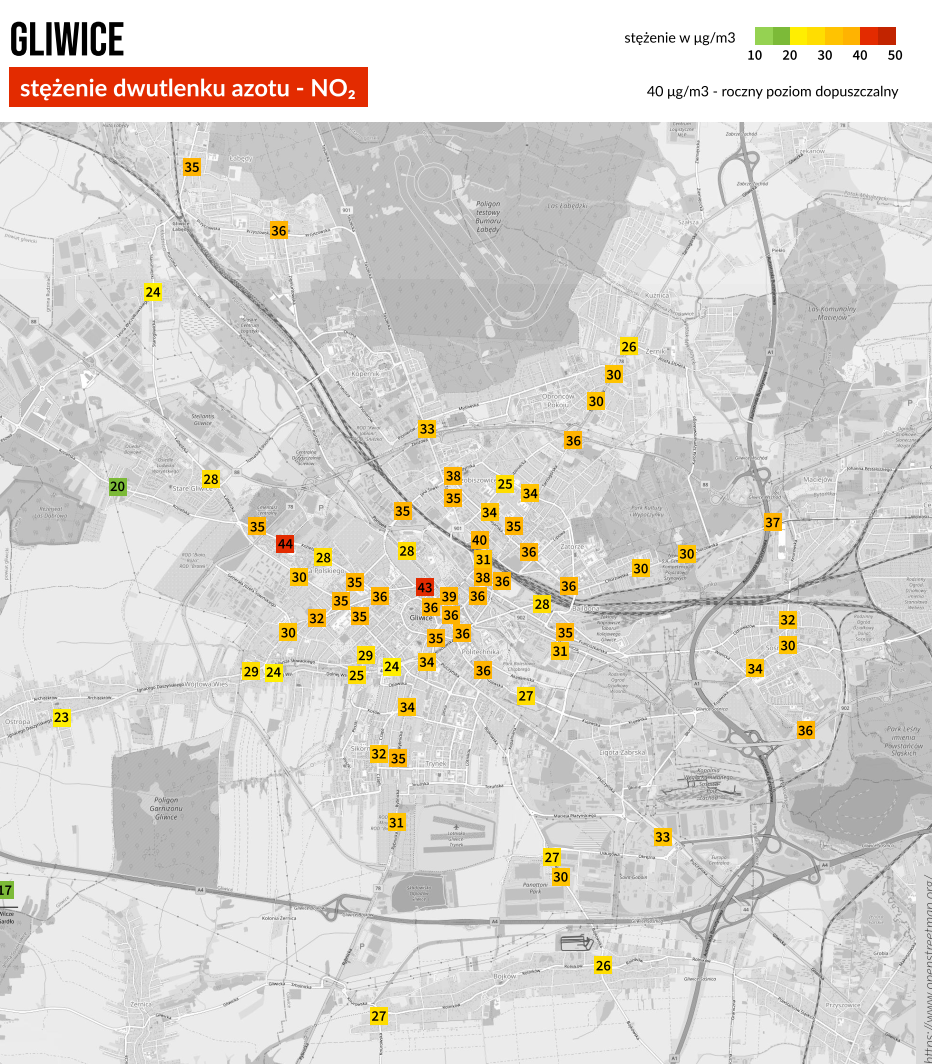Select the orange 37 measurement marker
Screen dimensions: 932x1064
772,522
